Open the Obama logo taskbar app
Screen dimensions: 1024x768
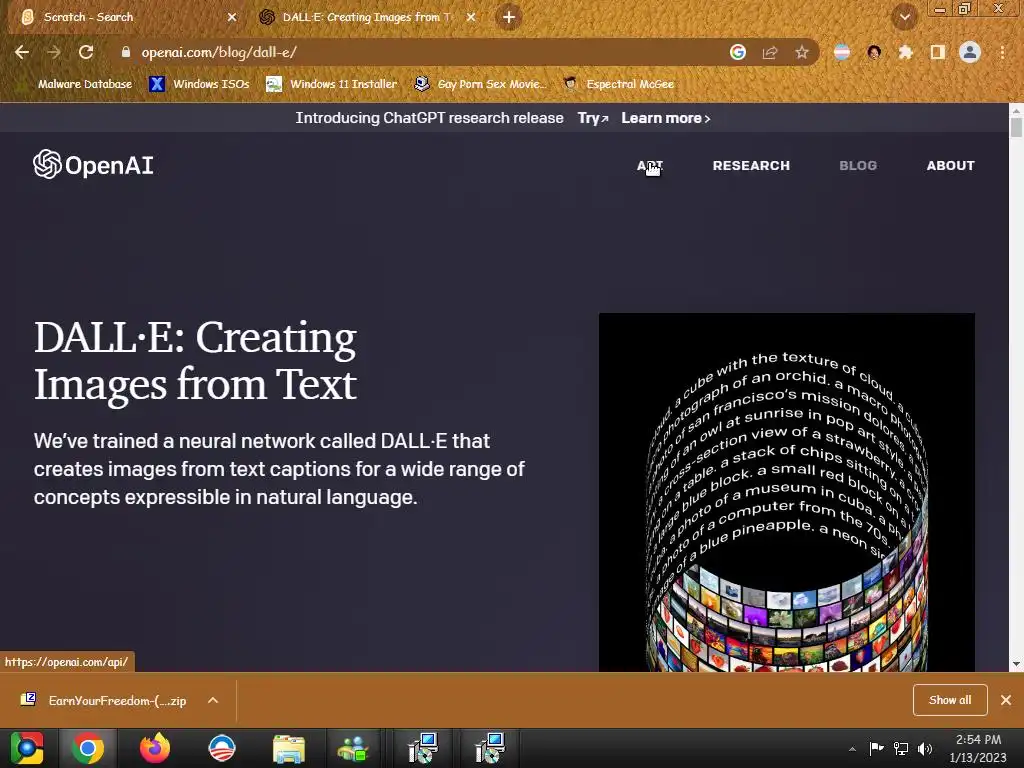click(221, 748)
